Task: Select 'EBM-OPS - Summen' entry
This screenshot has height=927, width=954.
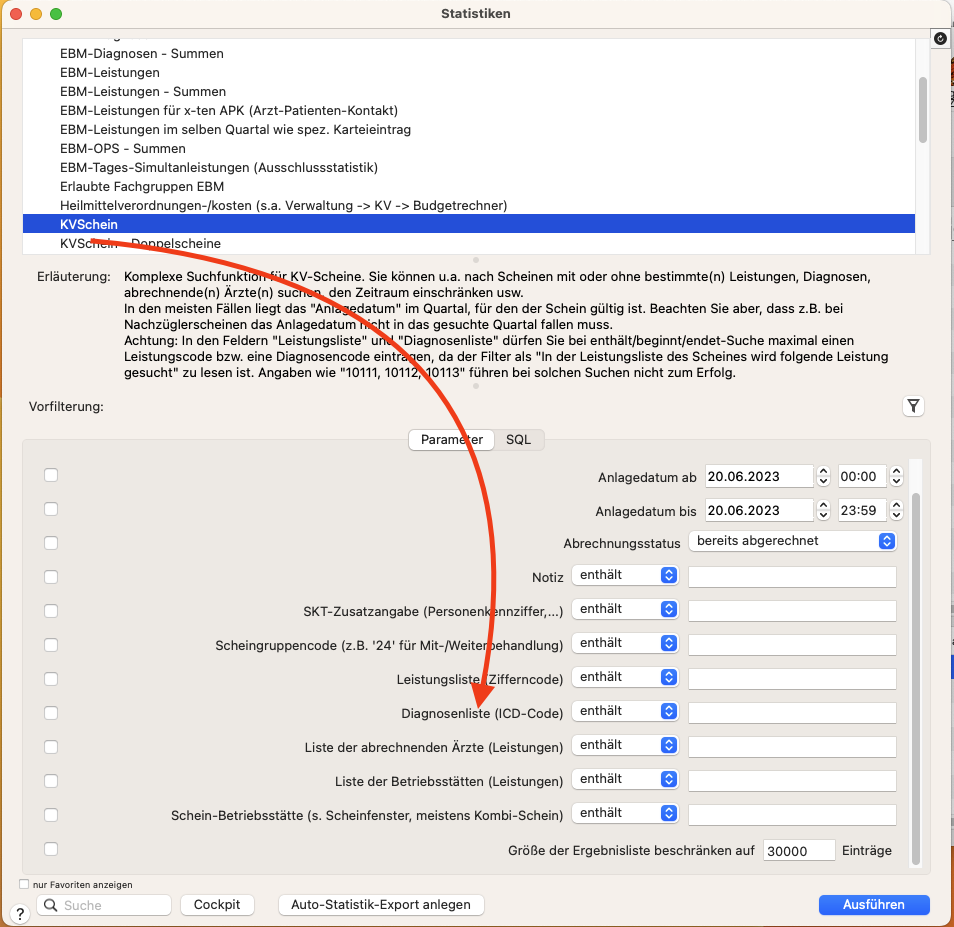Action: (468, 148)
